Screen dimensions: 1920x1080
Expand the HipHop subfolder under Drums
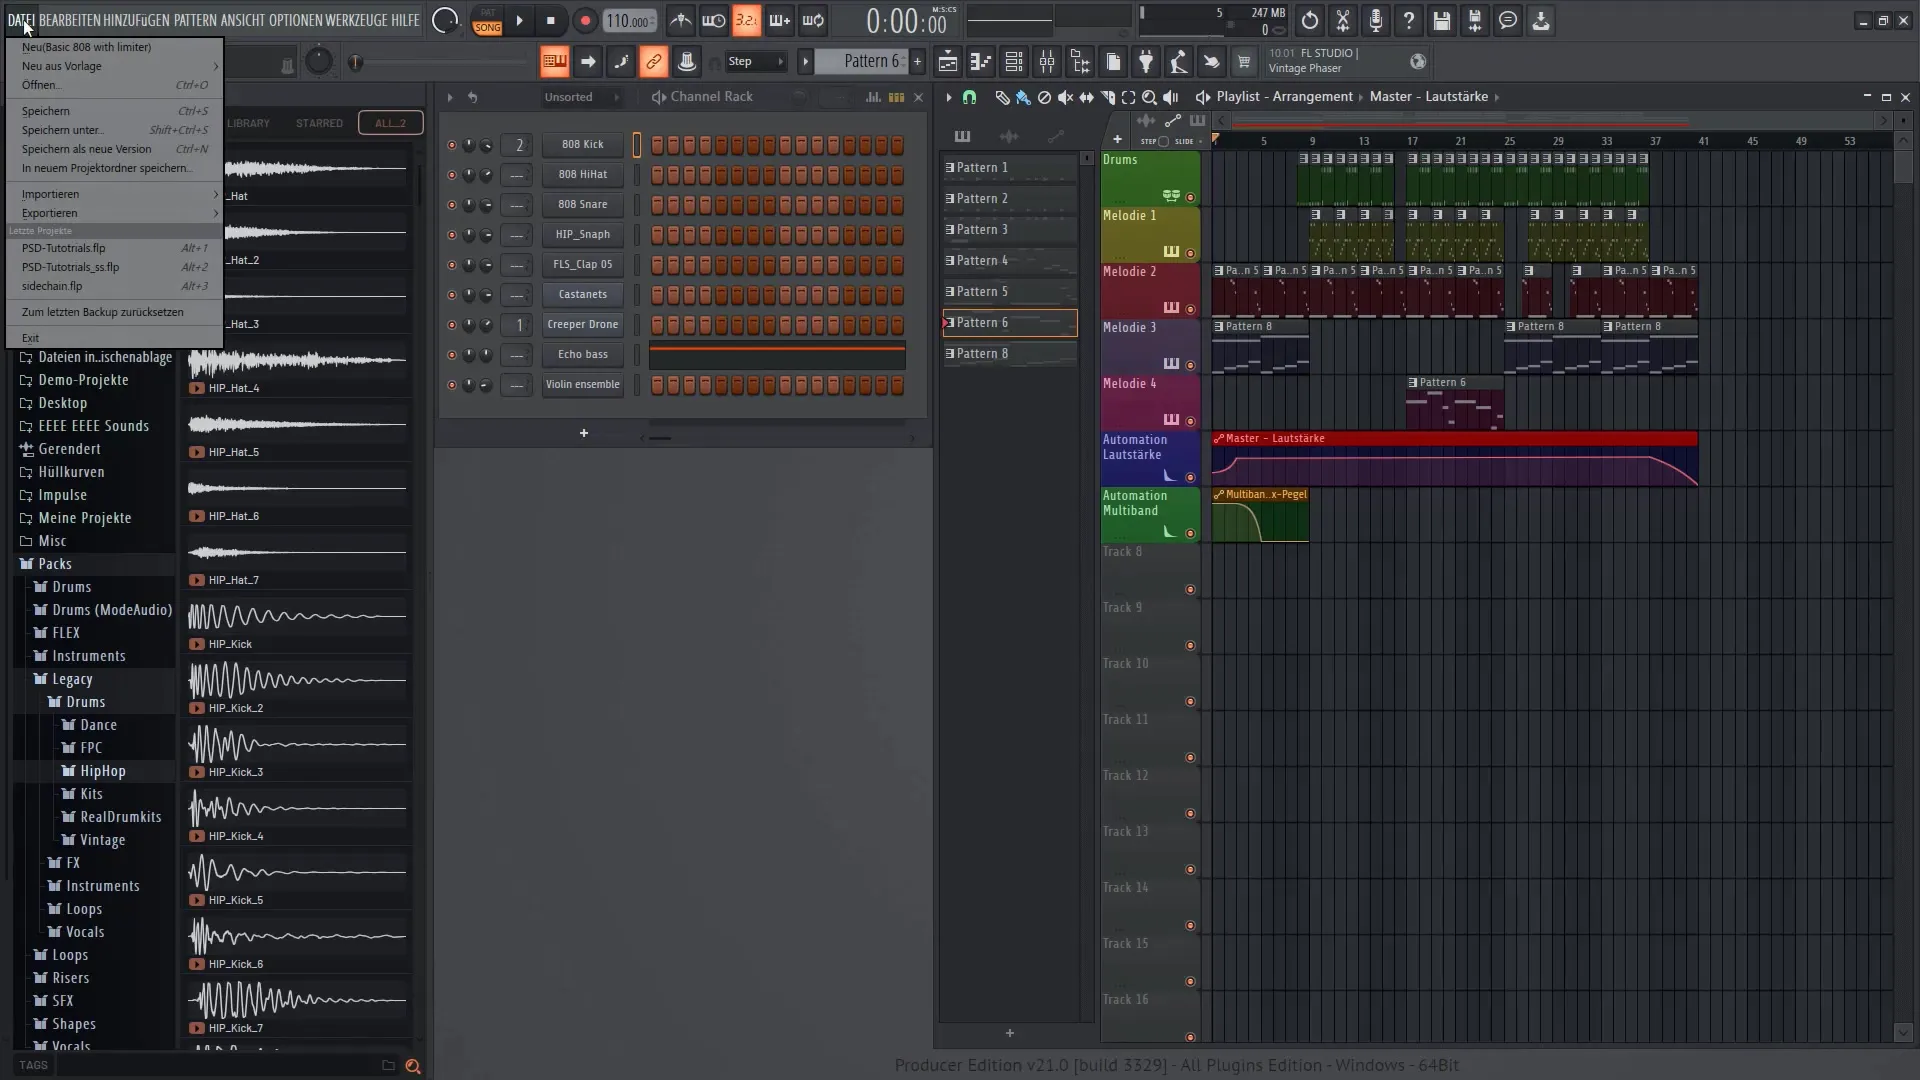pyautogui.click(x=102, y=770)
